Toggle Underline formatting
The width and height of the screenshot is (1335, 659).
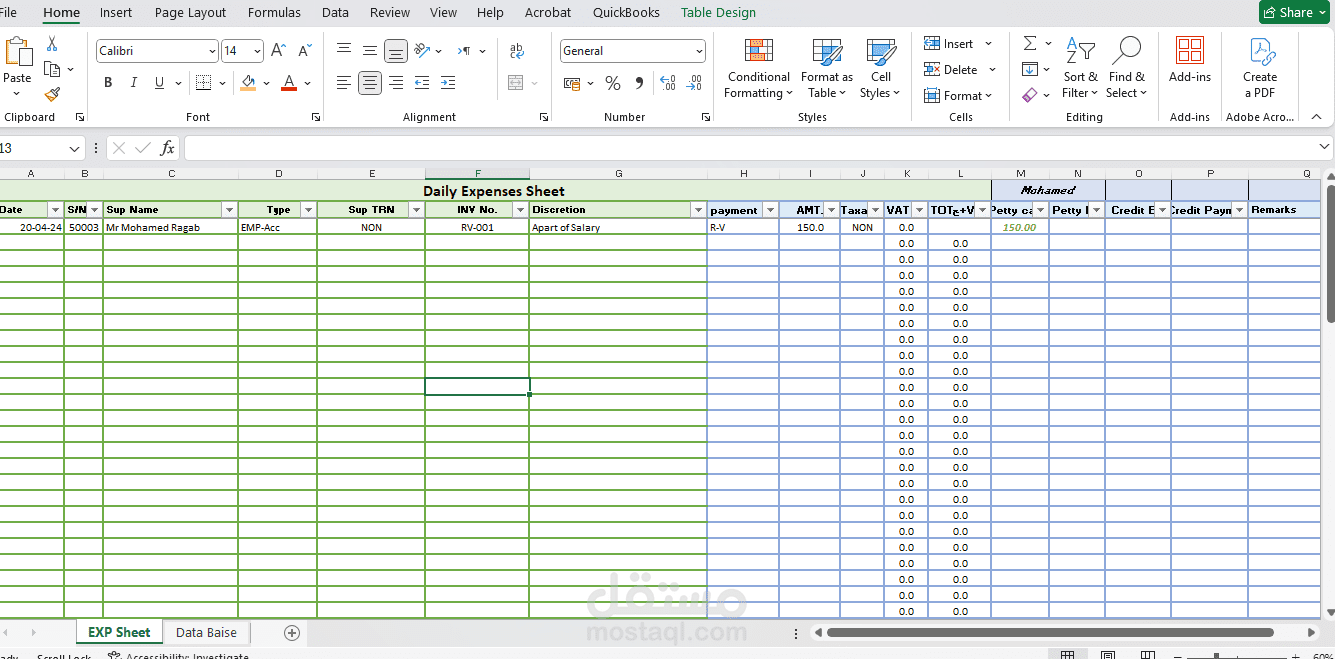[159, 83]
